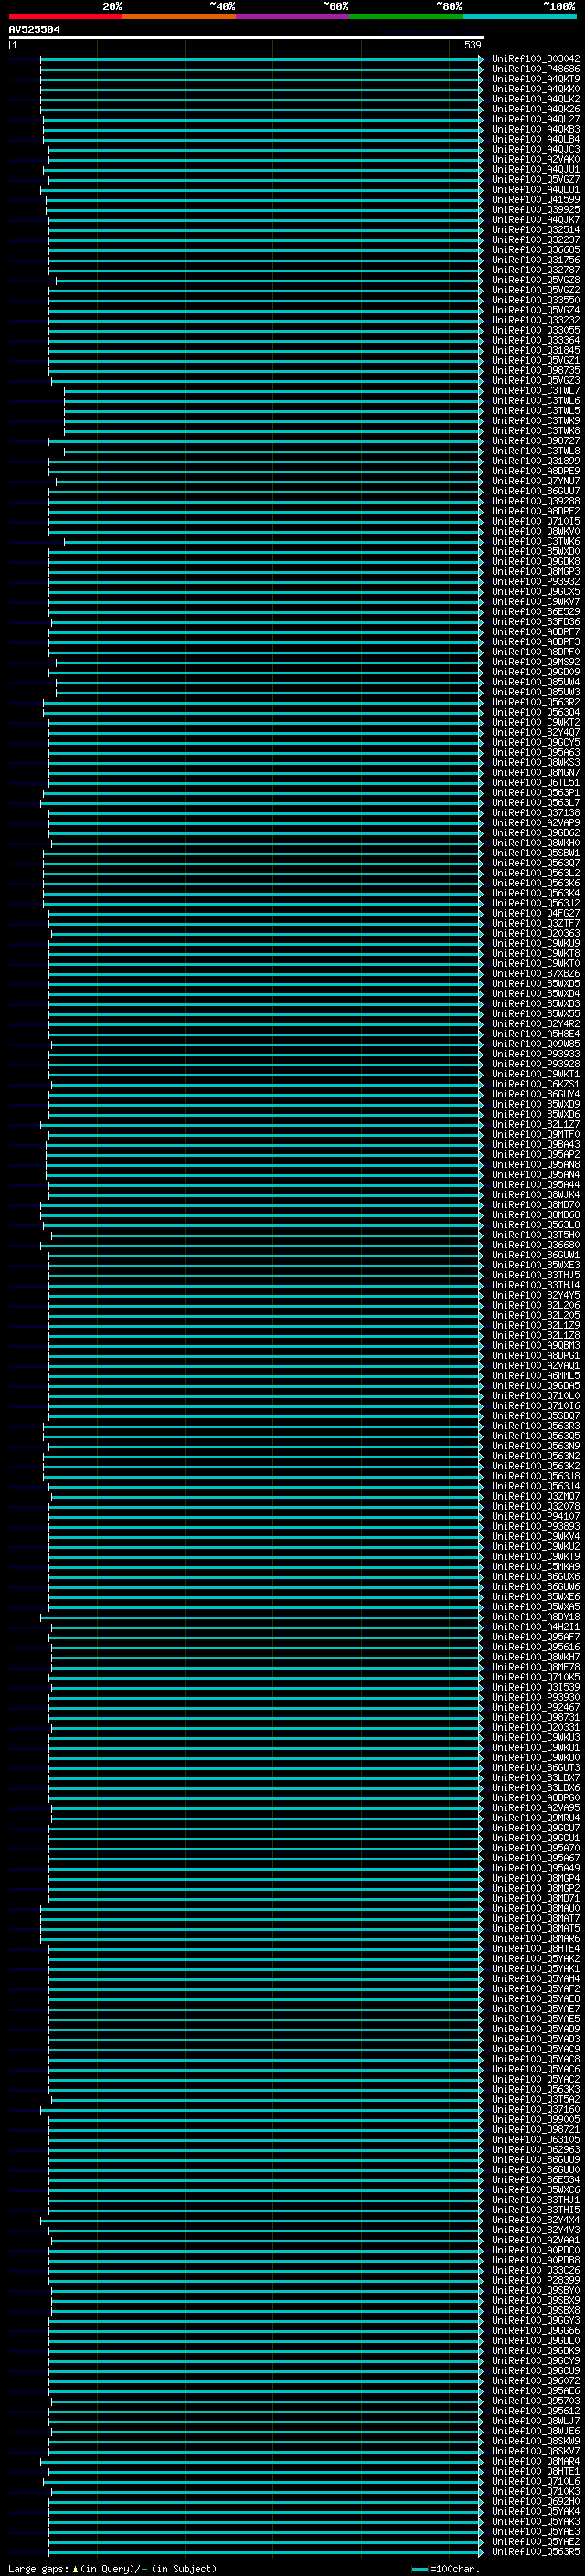This screenshot has height=2576, width=585.
Task: Click hit label UniRef100_C3TWL7
Action: [x=536, y=391]
